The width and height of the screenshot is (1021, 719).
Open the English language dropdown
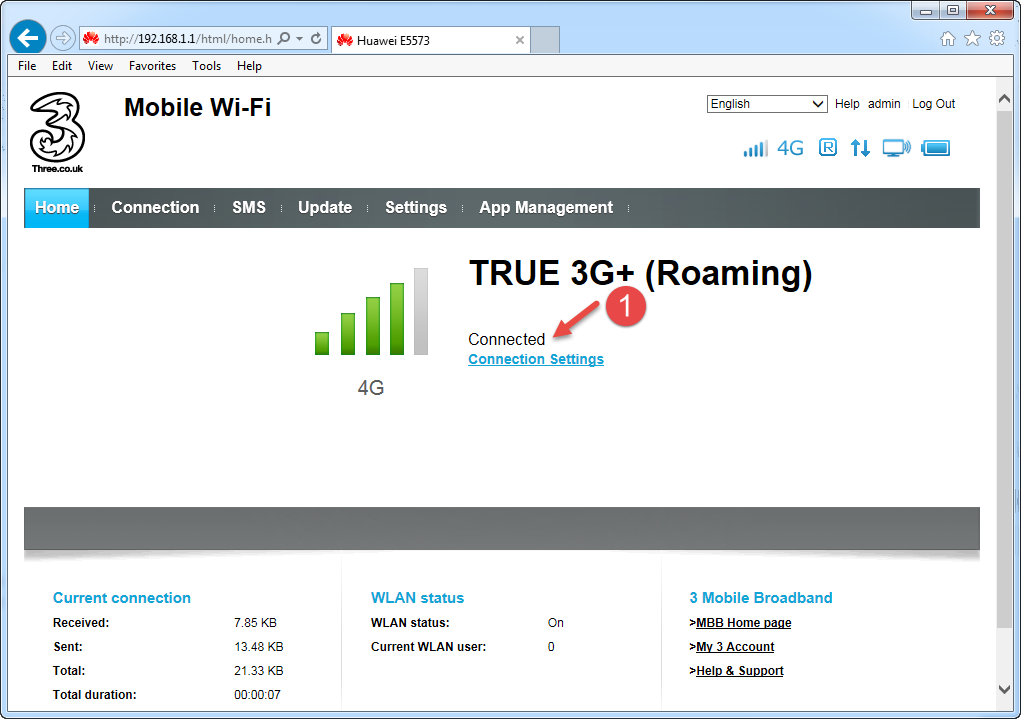(767, 104)
